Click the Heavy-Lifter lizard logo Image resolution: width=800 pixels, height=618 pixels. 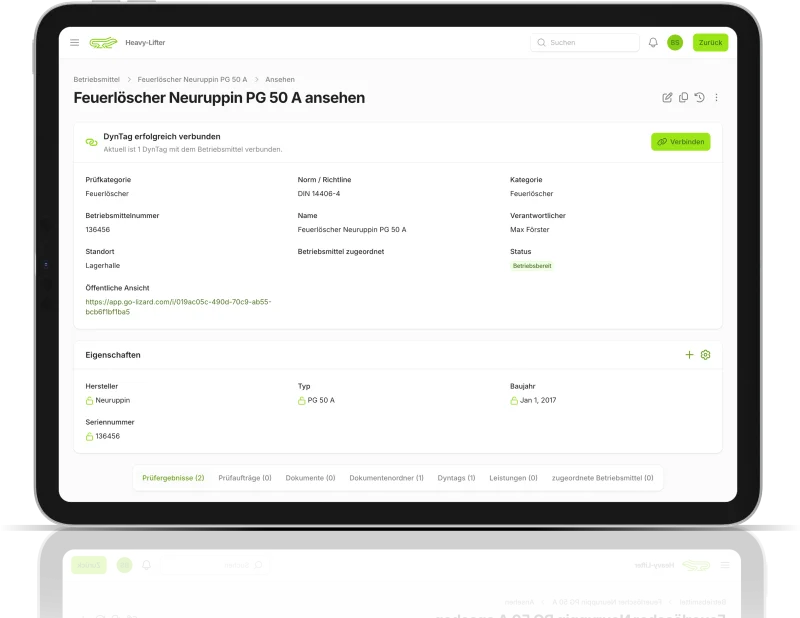click(103, 43)
